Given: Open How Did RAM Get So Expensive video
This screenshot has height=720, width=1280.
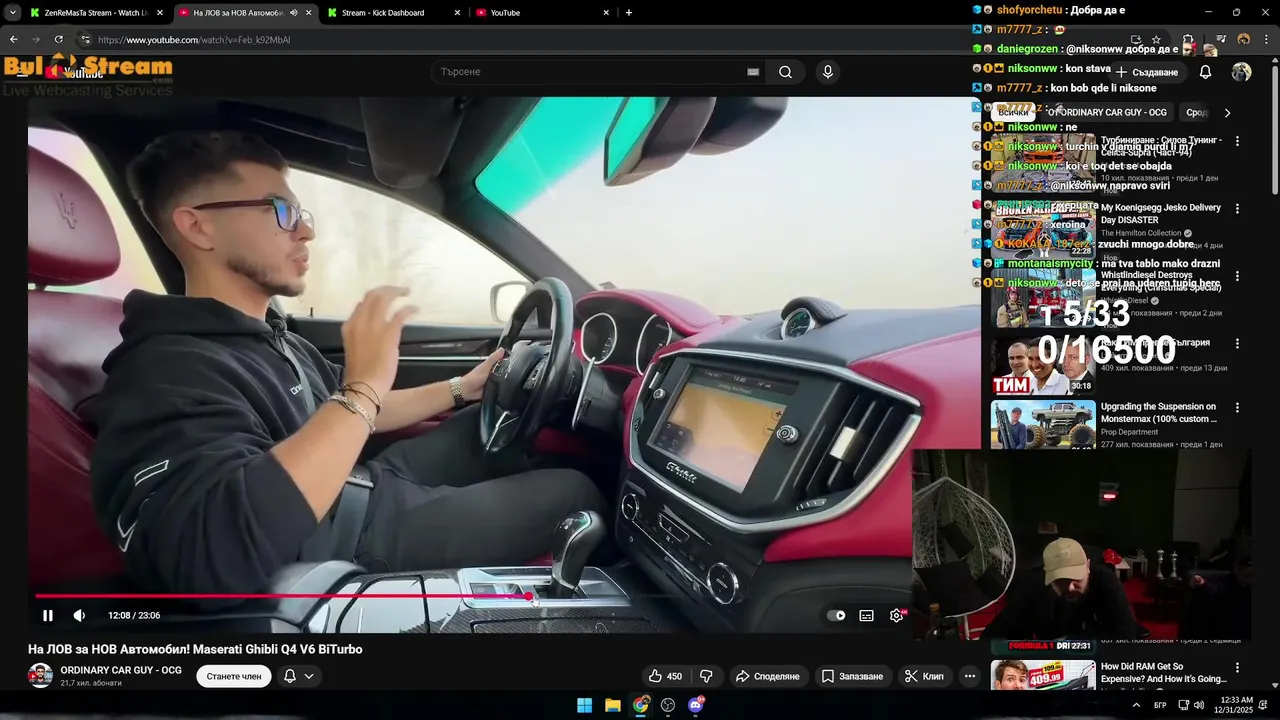Looking at the screenshot, I should pyautogui.click(x=1043, y=675).
